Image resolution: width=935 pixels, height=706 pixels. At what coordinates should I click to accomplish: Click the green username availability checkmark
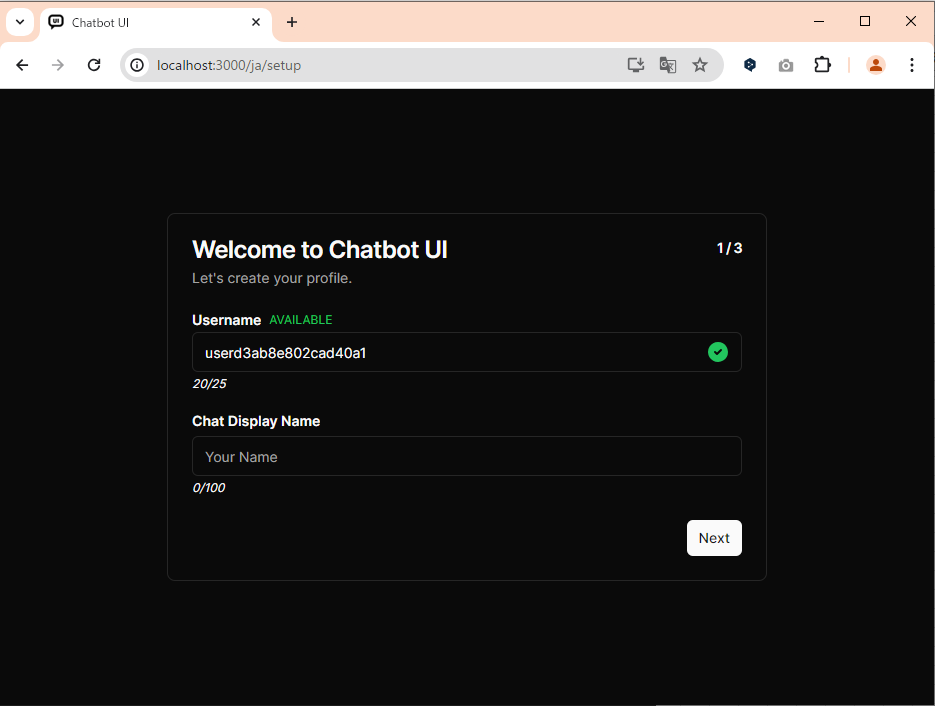click(x=718, y=352)
